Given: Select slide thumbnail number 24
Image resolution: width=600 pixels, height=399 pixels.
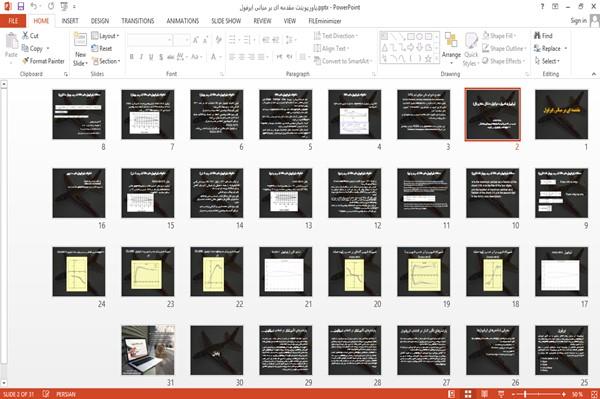Looking at the screenshot, I should [79, 271].
